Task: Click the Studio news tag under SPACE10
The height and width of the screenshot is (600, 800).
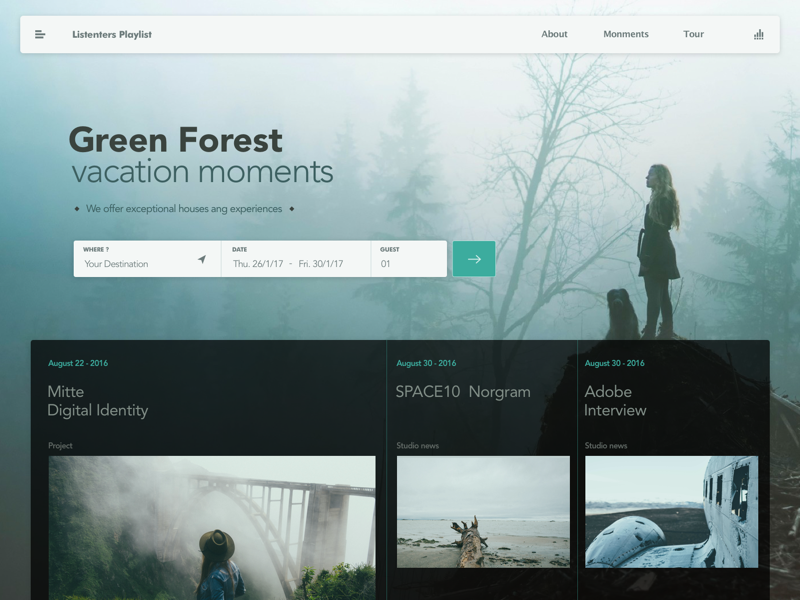Action: click(418, 445)
